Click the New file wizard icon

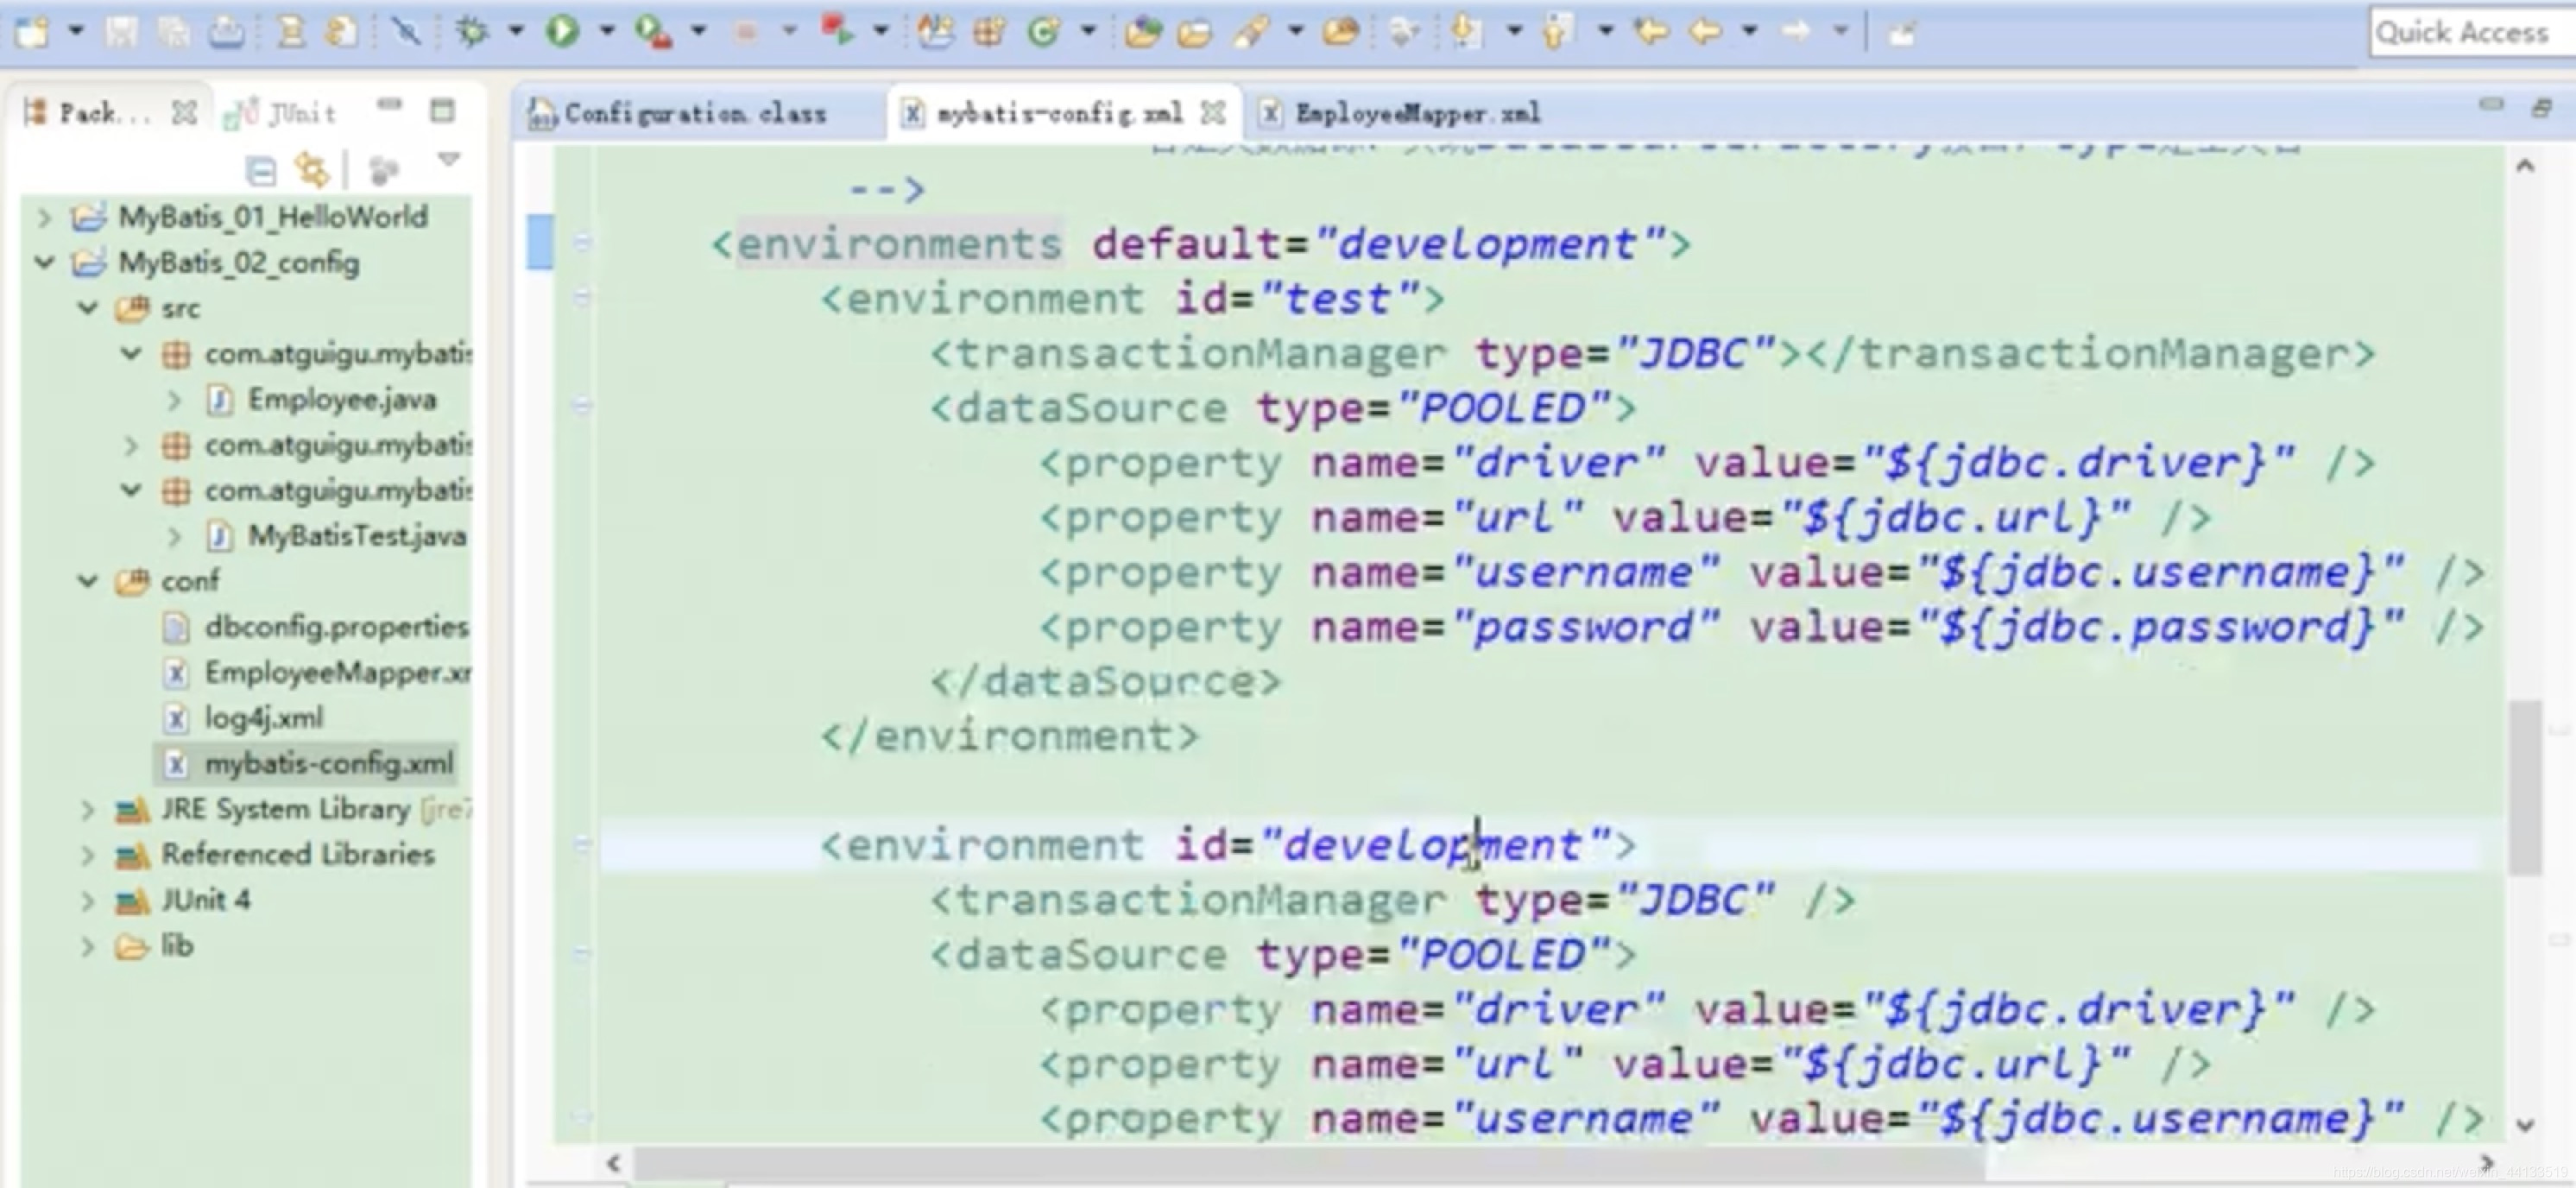click(31, 32)
